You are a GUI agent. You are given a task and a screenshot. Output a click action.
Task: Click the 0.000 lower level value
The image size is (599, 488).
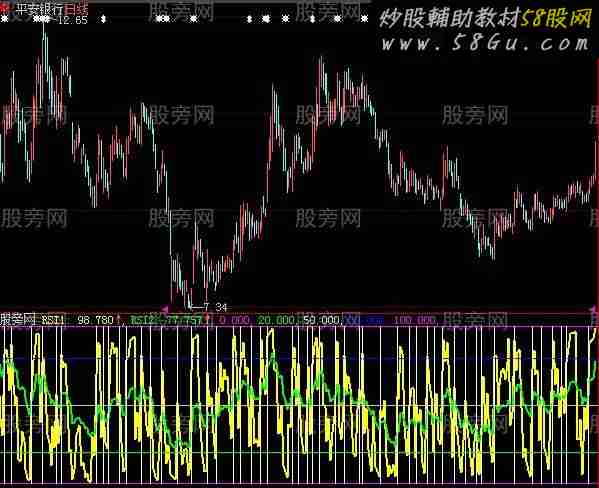(234, 320)
